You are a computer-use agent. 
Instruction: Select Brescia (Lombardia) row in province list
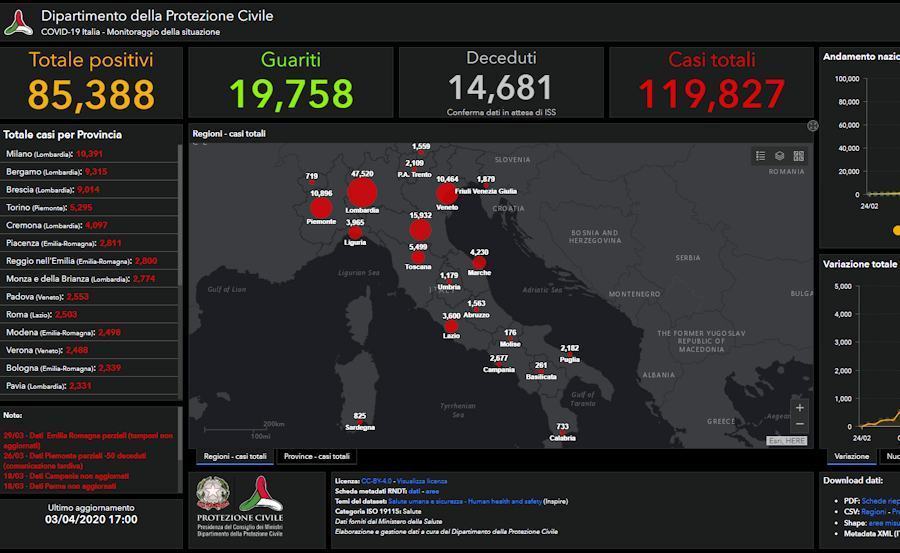(90, 190)
